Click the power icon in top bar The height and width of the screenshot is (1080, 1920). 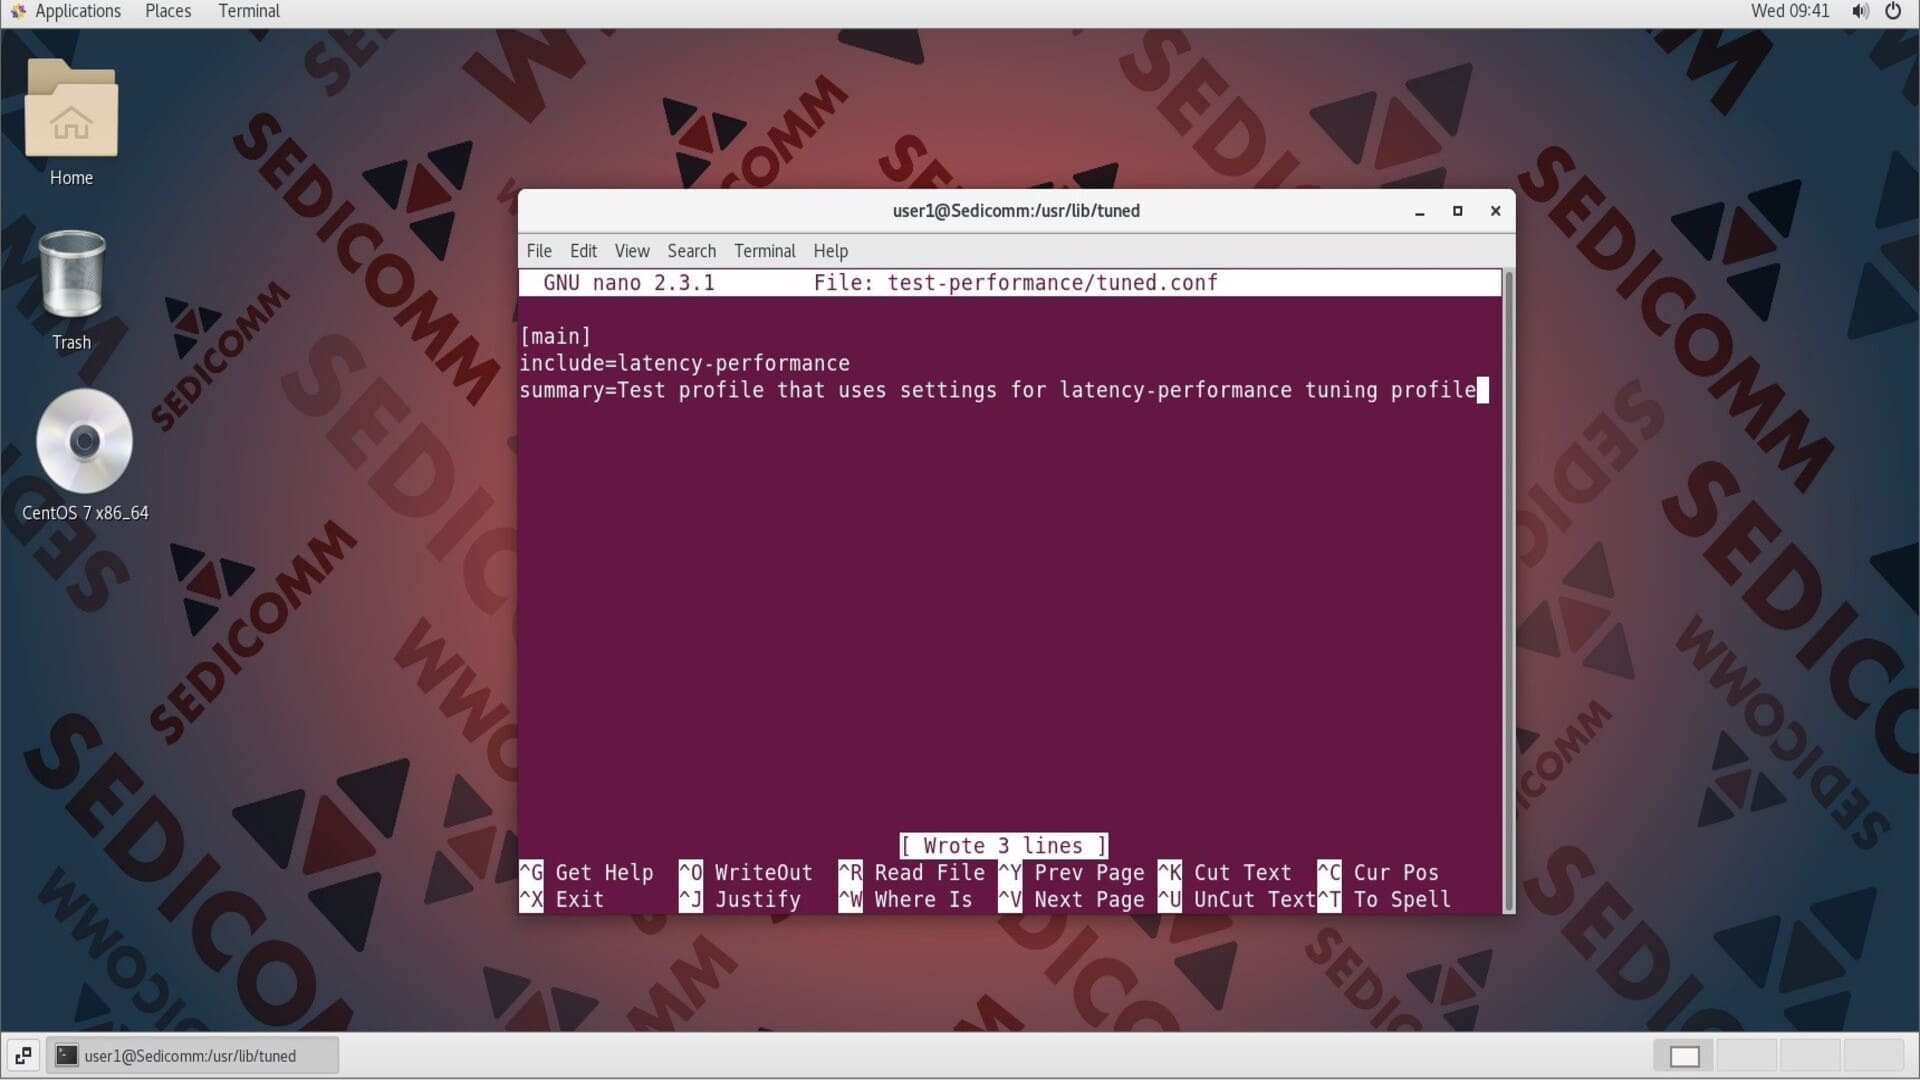1893,11
